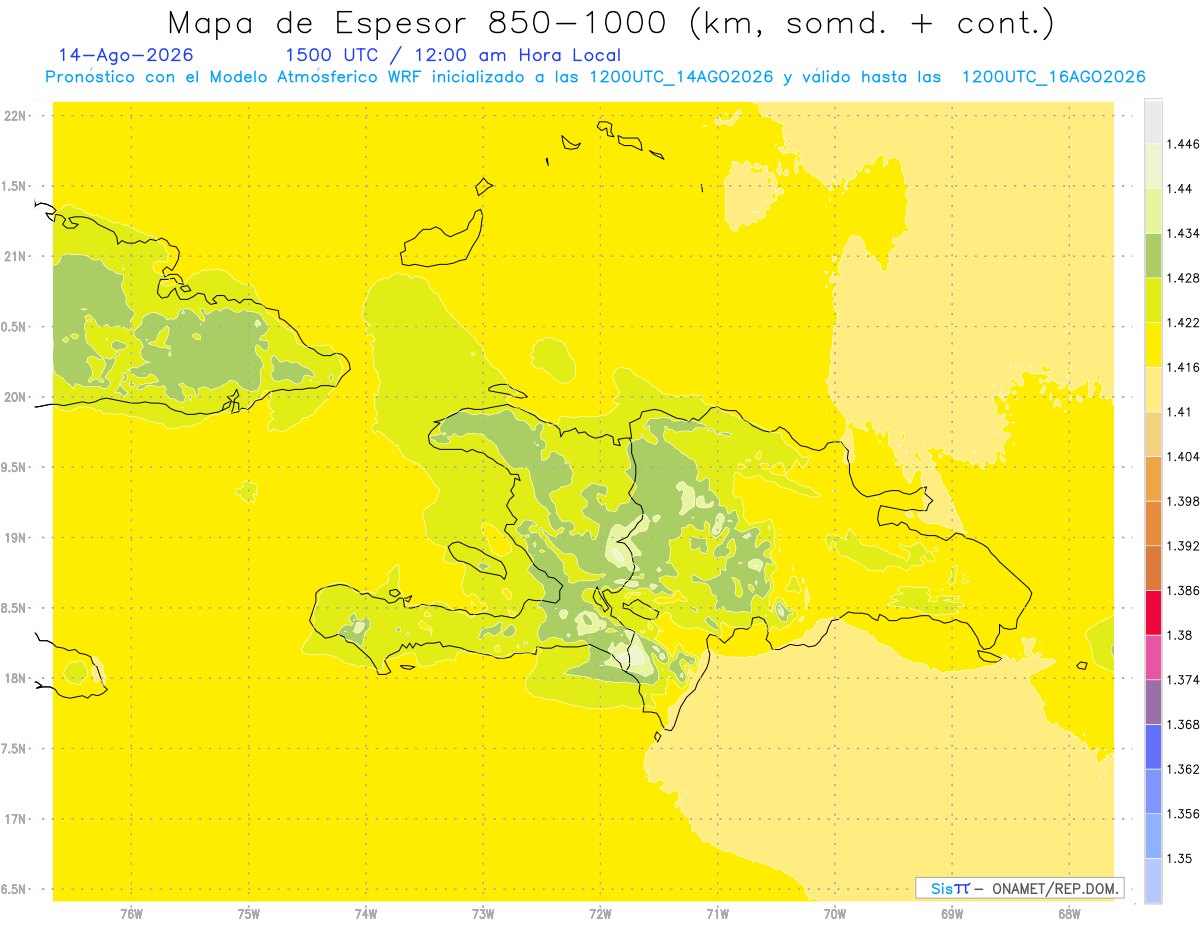Click the legend value "1.362"
Image resolution: width=1200 pixels, height=927 pixels.
click(x=1183, y=769)
